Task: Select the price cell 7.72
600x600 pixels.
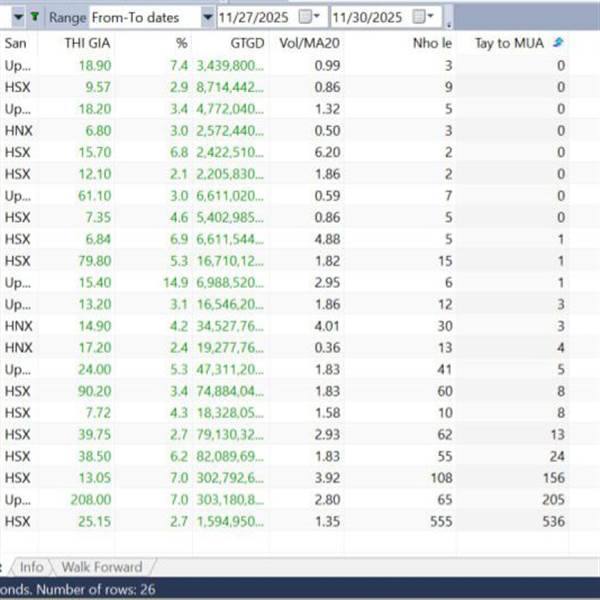Action: pyautogui.click(x=98, y=413)
